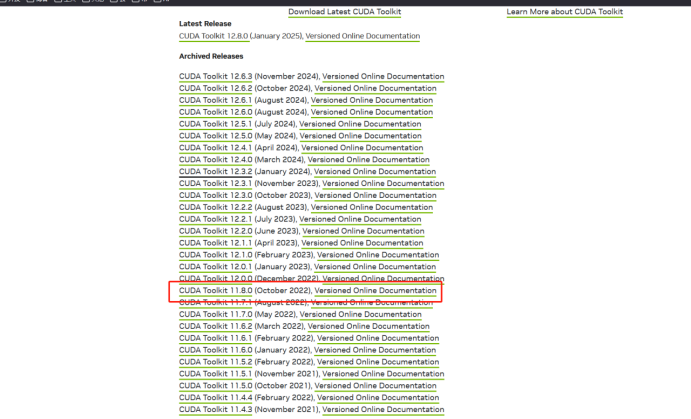Open the CUDA Toolkit 12.8.0 latest release link
The image size is (691, 419).
(213, 36)
